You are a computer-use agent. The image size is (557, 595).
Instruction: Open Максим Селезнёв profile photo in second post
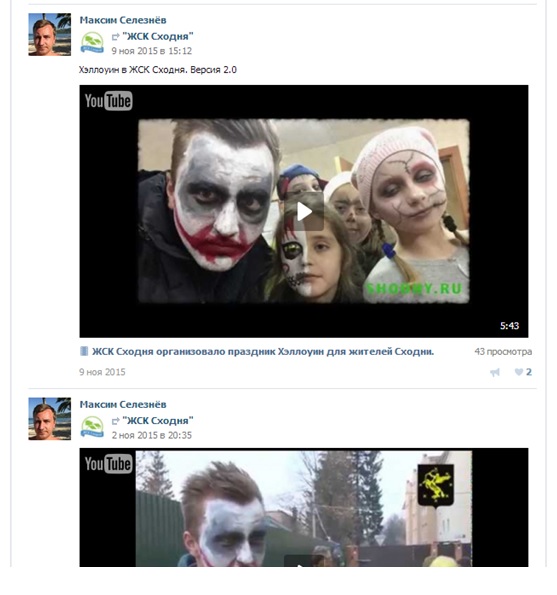tap(50, 419)
